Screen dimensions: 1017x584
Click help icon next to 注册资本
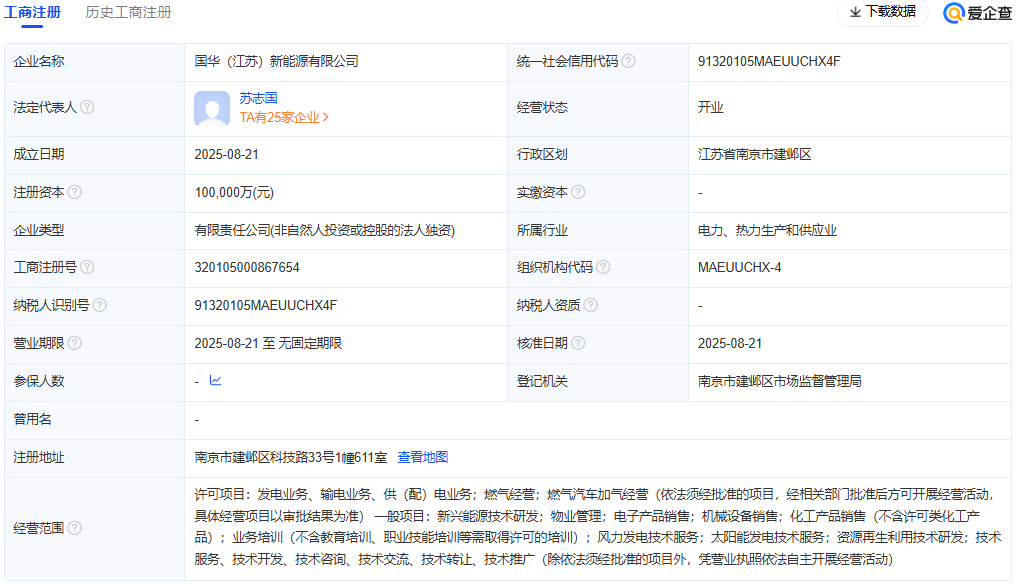74,192
